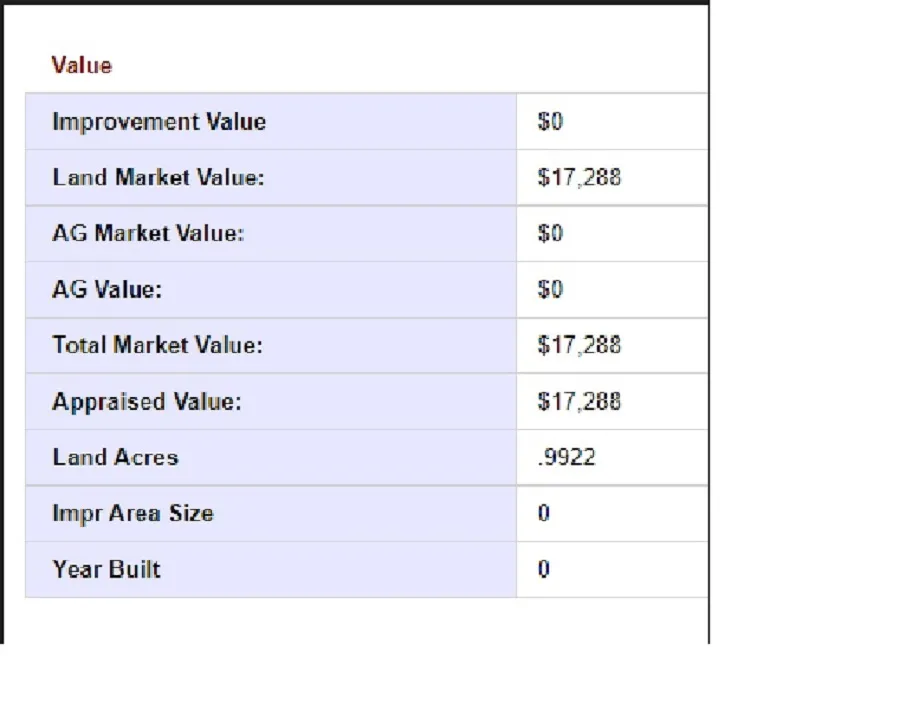The width and height of the screenshot is (900, 717).
Task: Click the $17,288 Total Market Value amount
Action: point(579,346)
